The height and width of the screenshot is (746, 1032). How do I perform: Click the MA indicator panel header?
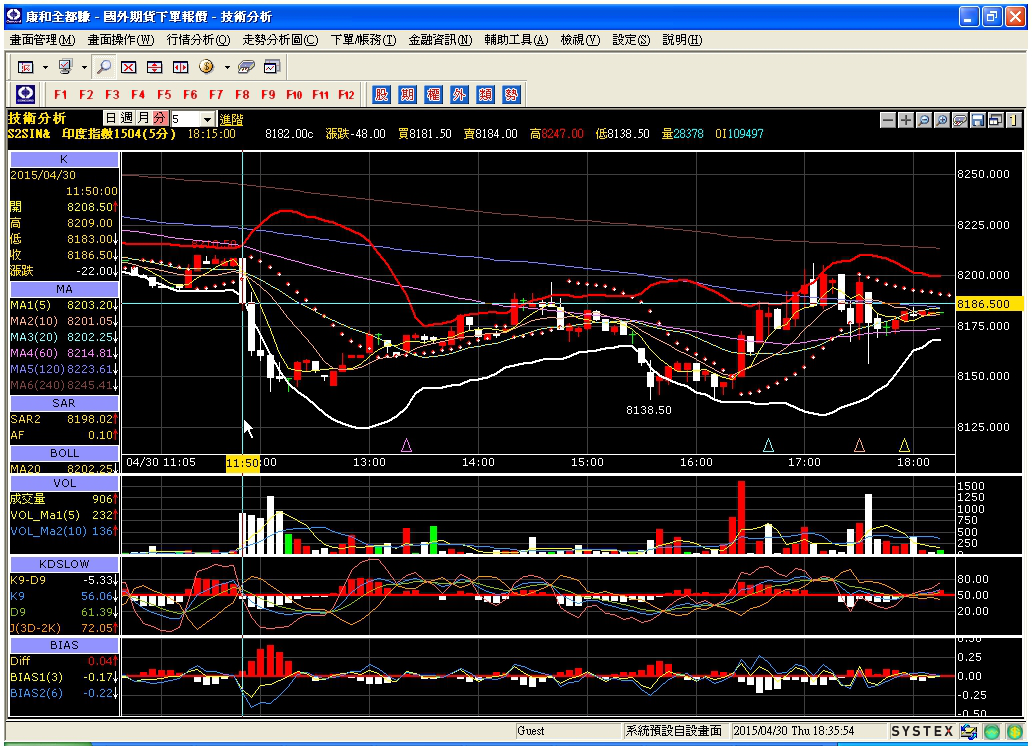(64, 289)
